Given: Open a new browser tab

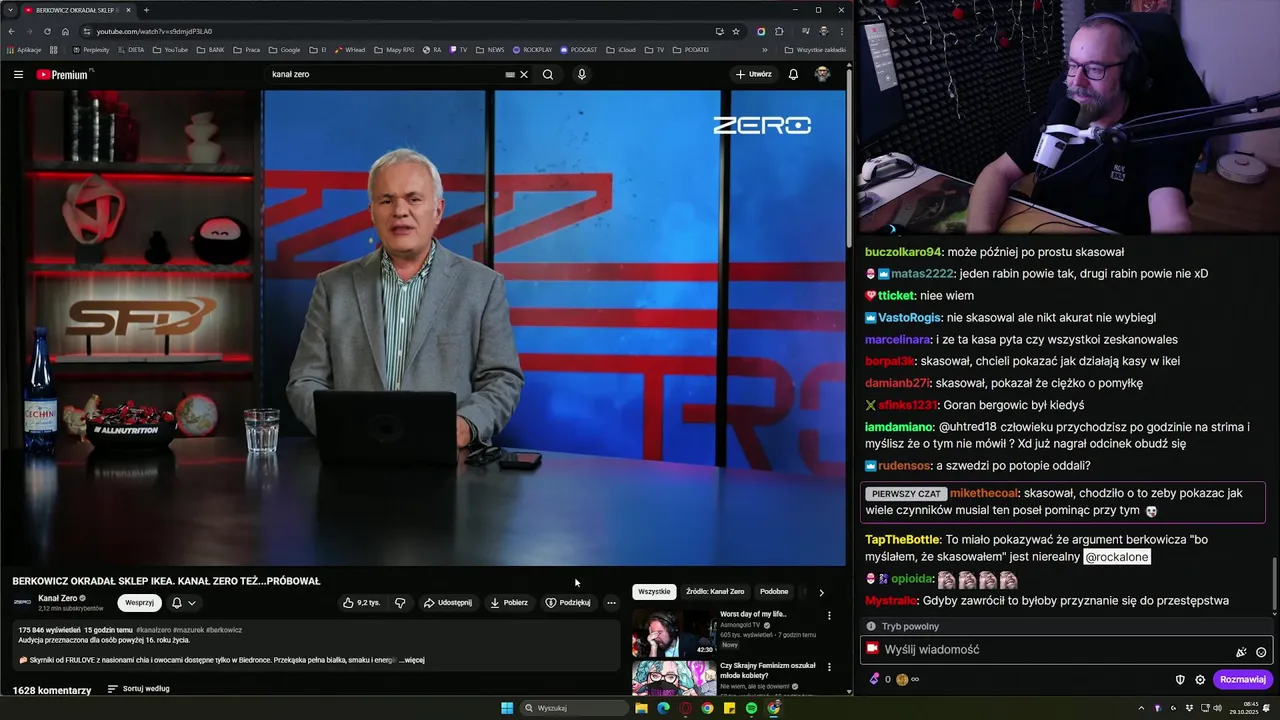Looking at the screenshot, I should tap(146, 10).
